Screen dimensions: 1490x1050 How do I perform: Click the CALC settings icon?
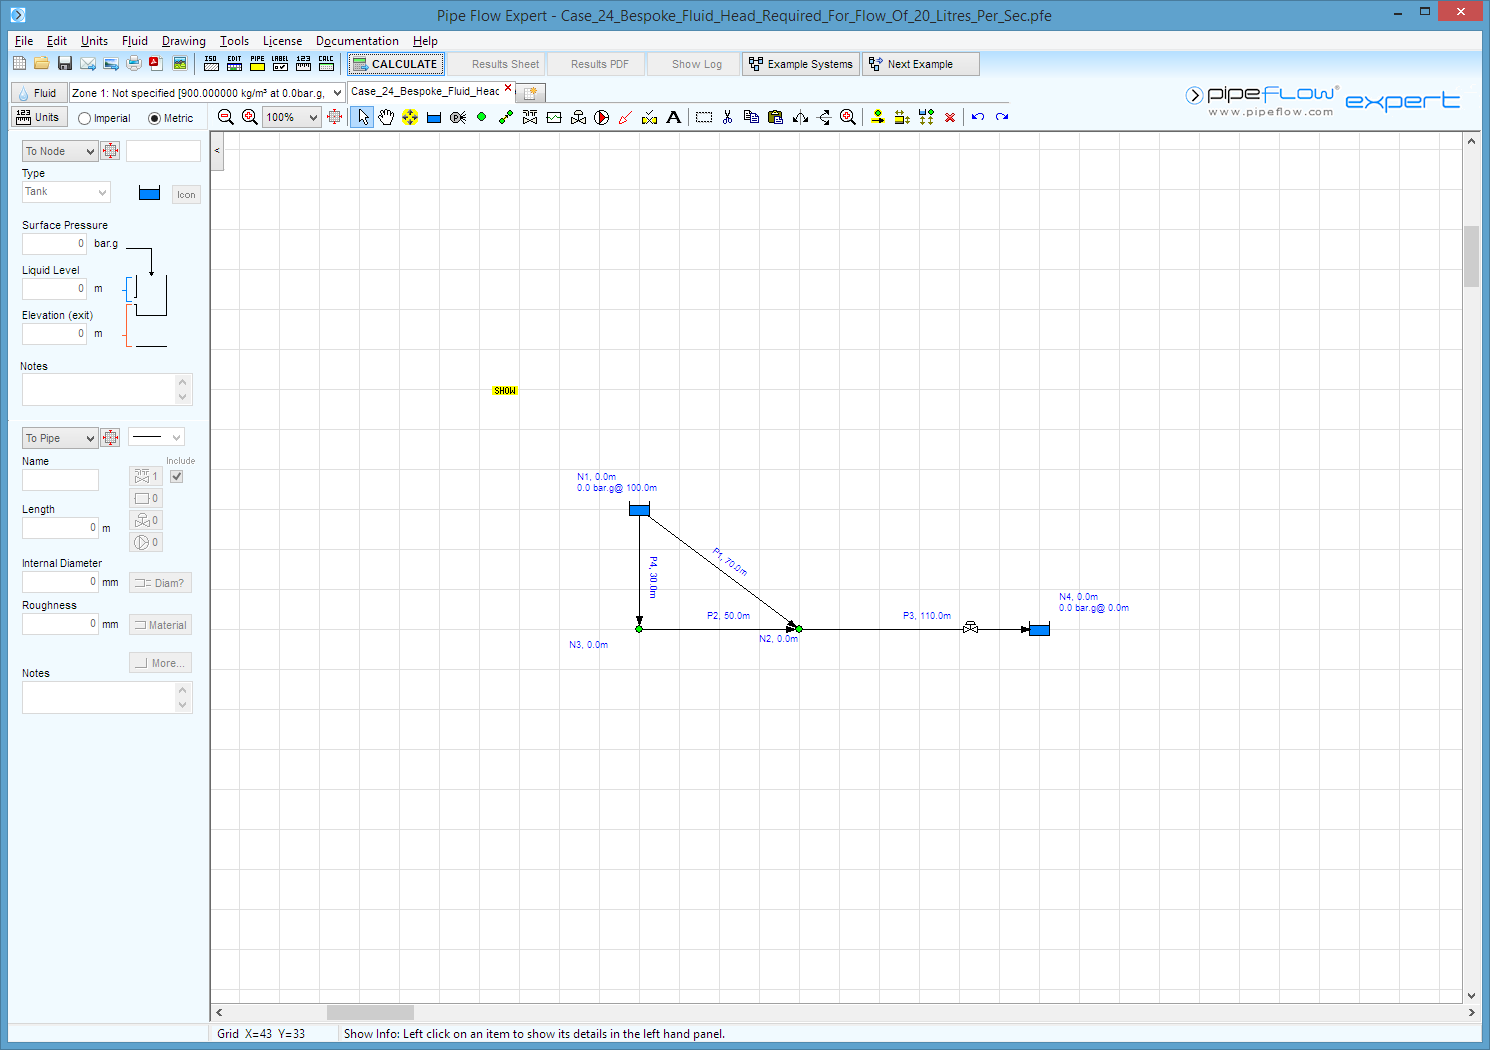(x=326, y=63)
